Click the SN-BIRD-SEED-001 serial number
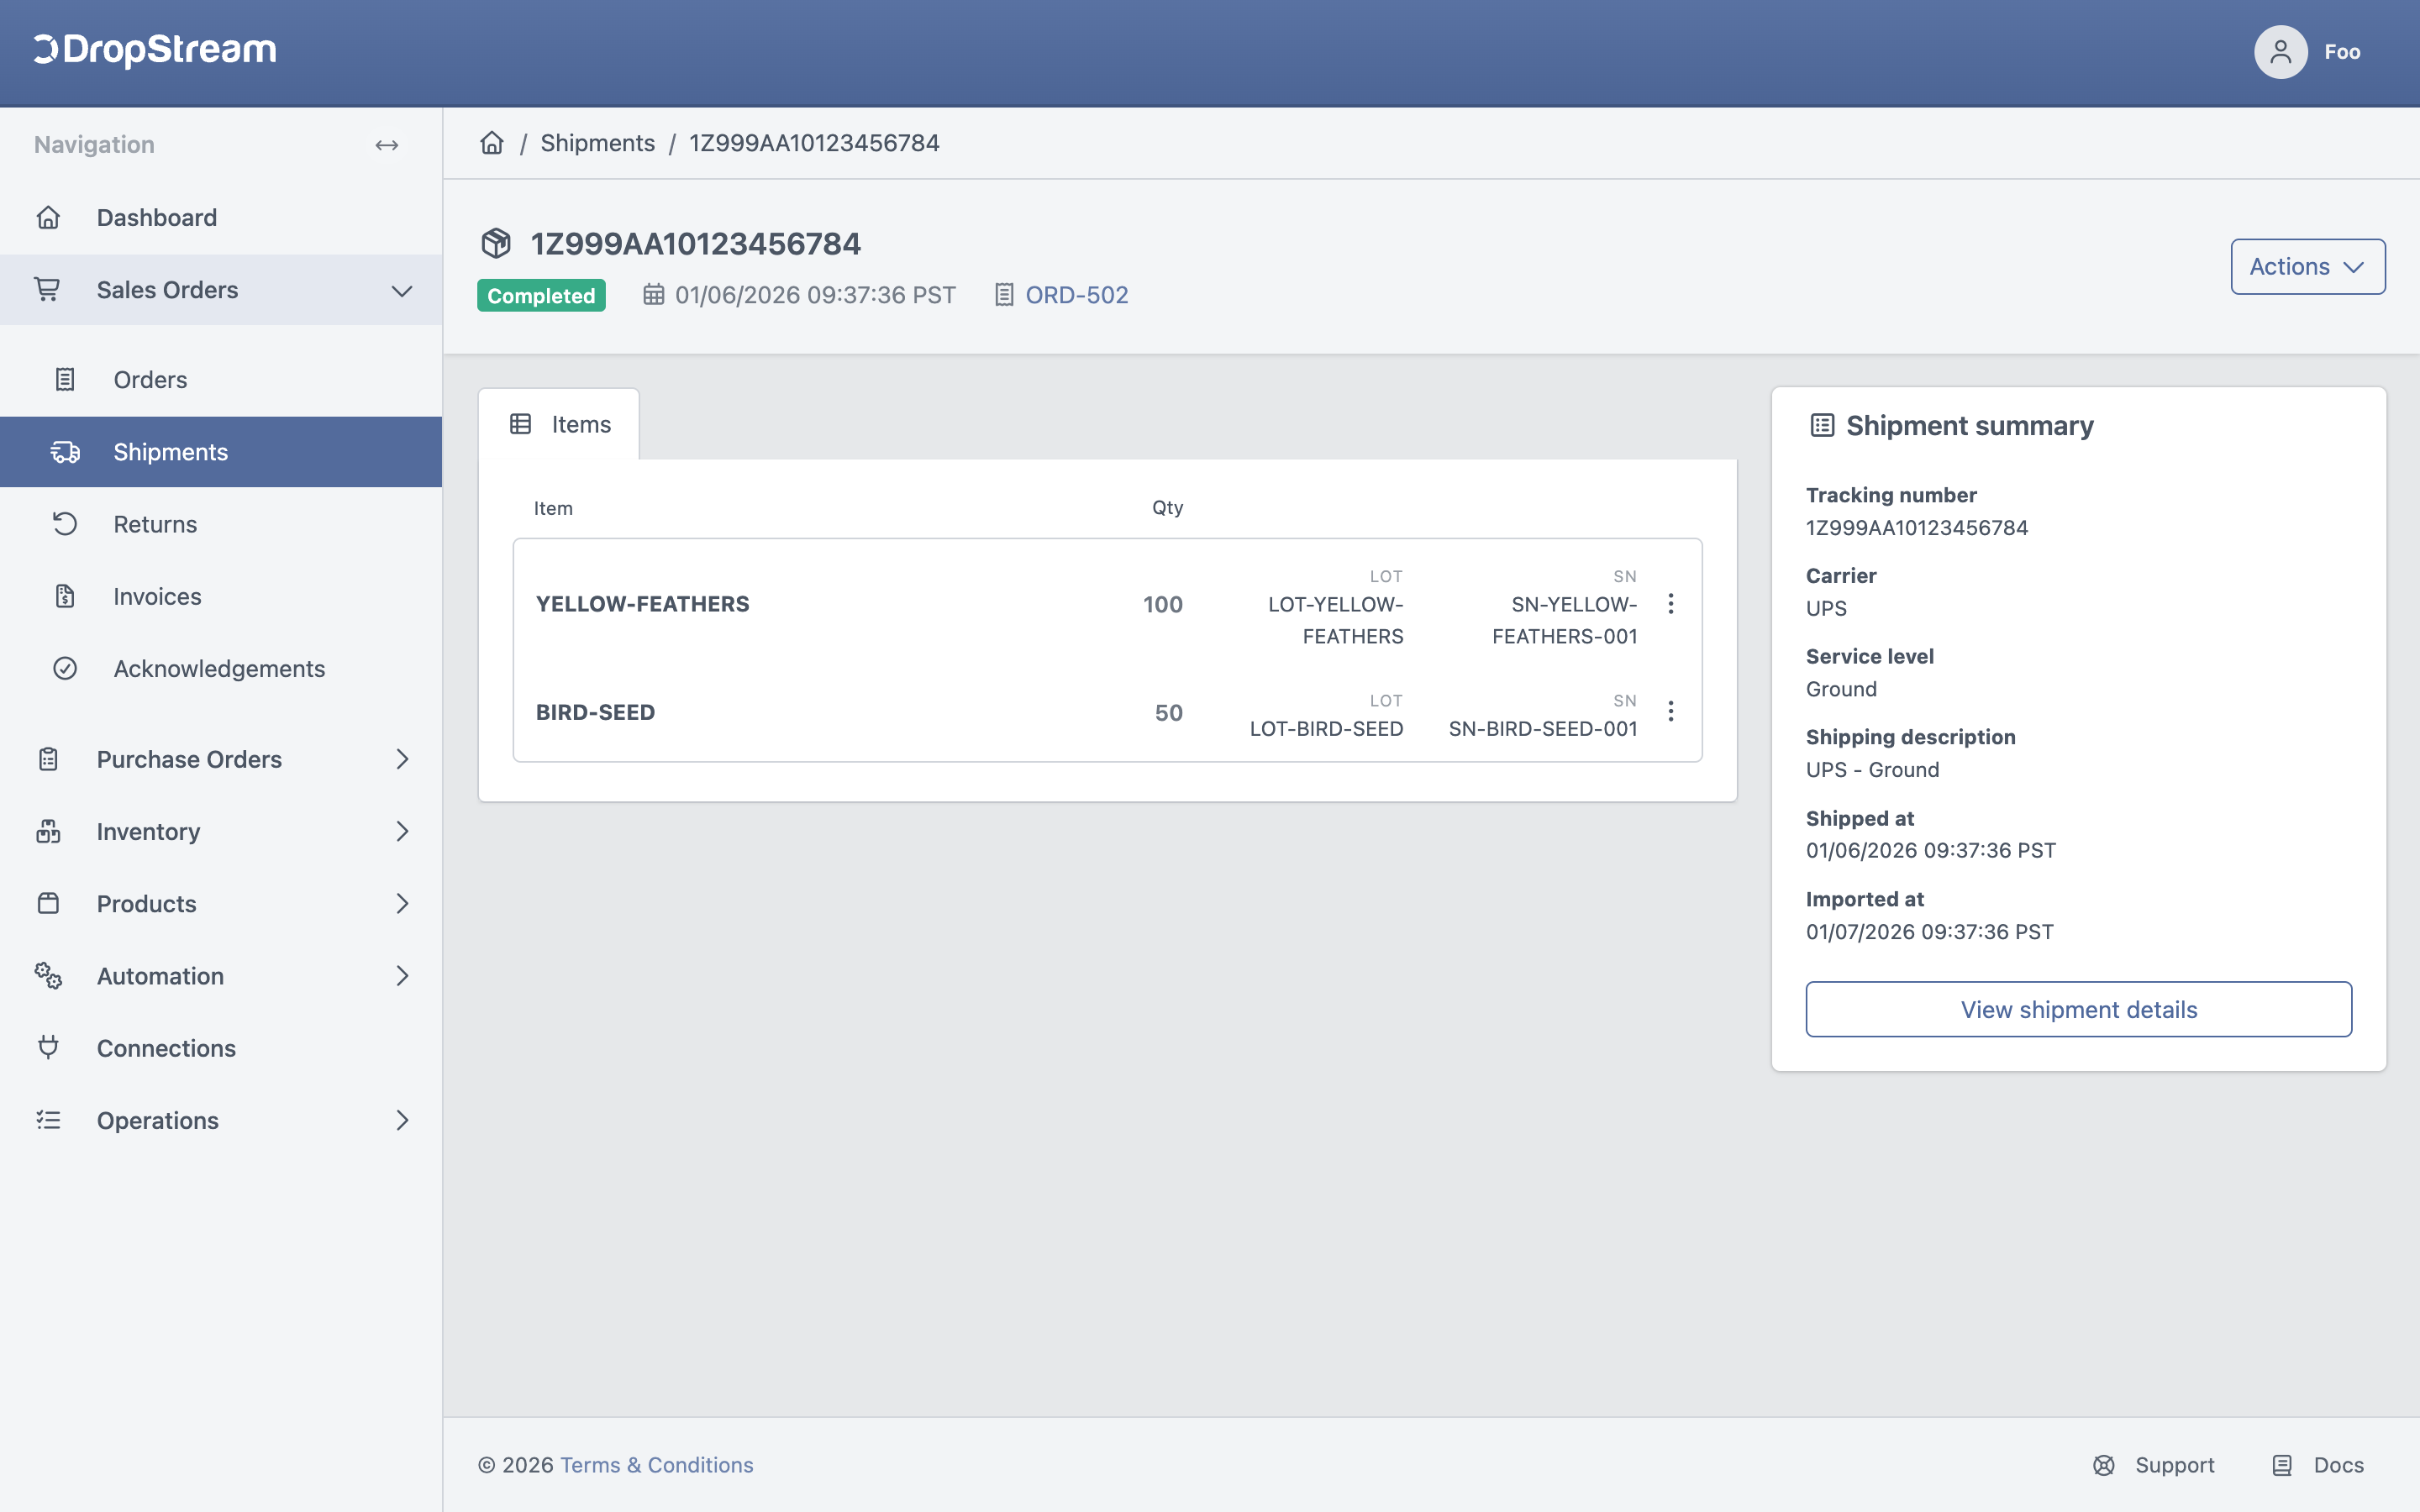Image resolution: width=2420 pixels, height=1512 pixels. (1542, 729)
